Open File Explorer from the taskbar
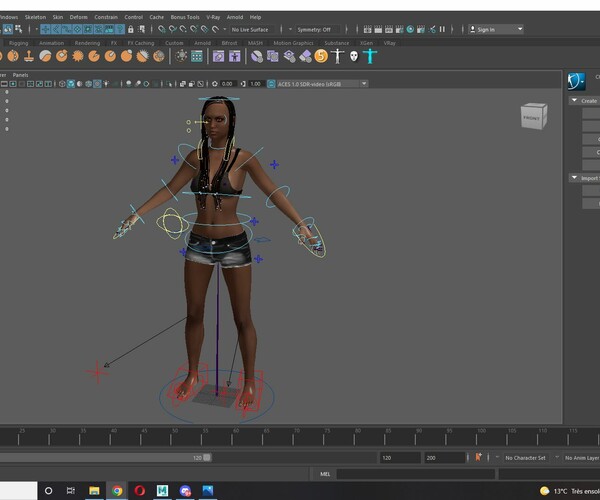600x500 pixels. point(94,490)
